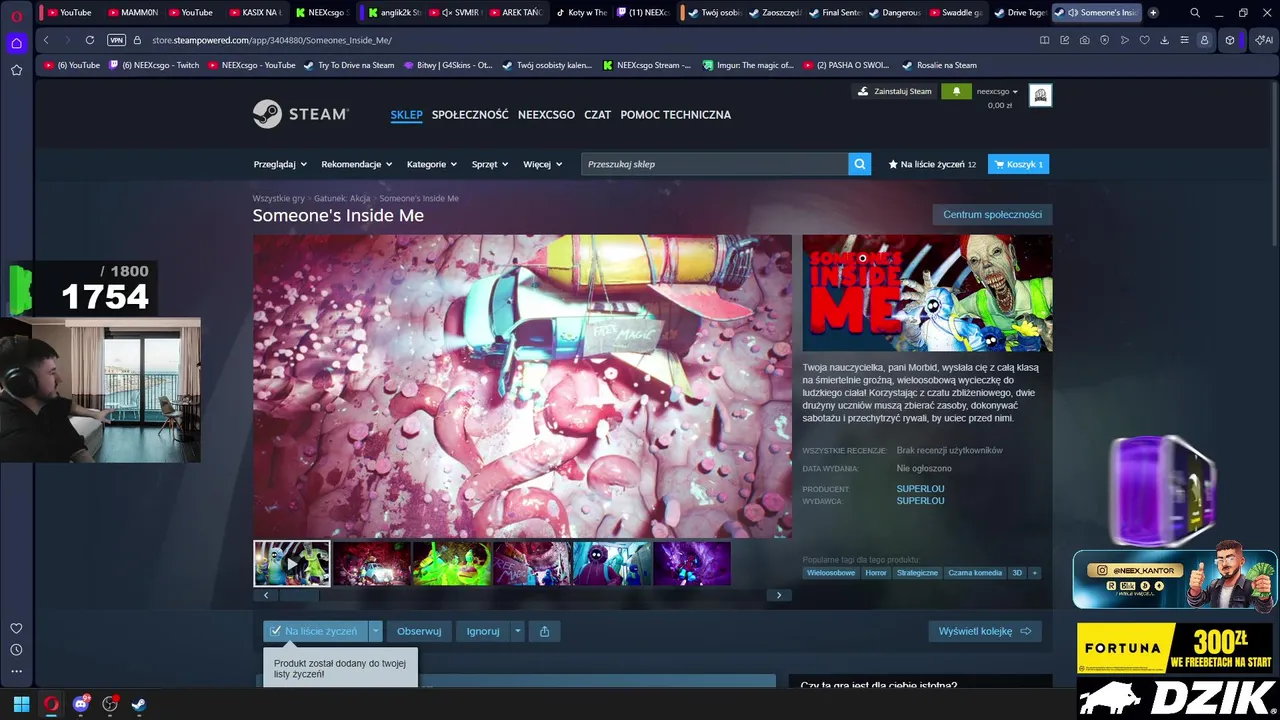Open the SUPERLOU producent link

coord(920,489)
